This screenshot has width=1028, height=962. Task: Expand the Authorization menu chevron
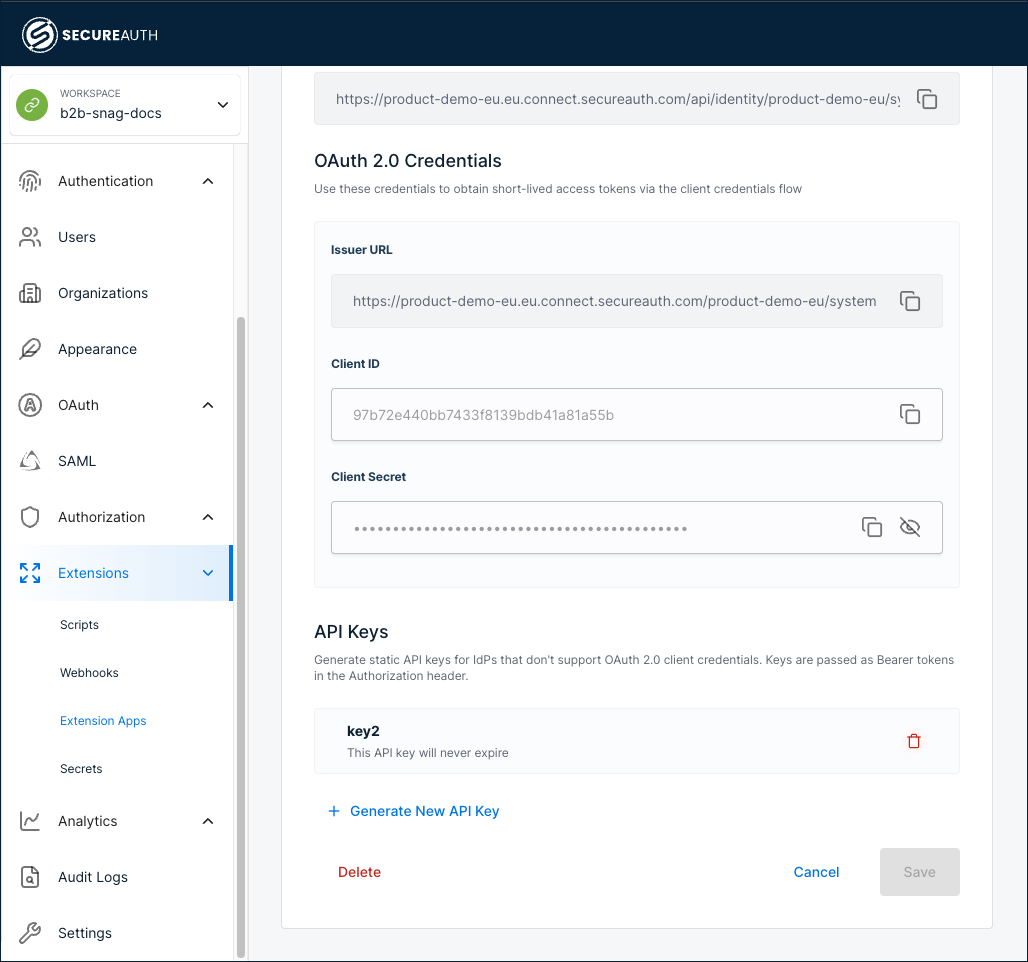coord(208,517)
